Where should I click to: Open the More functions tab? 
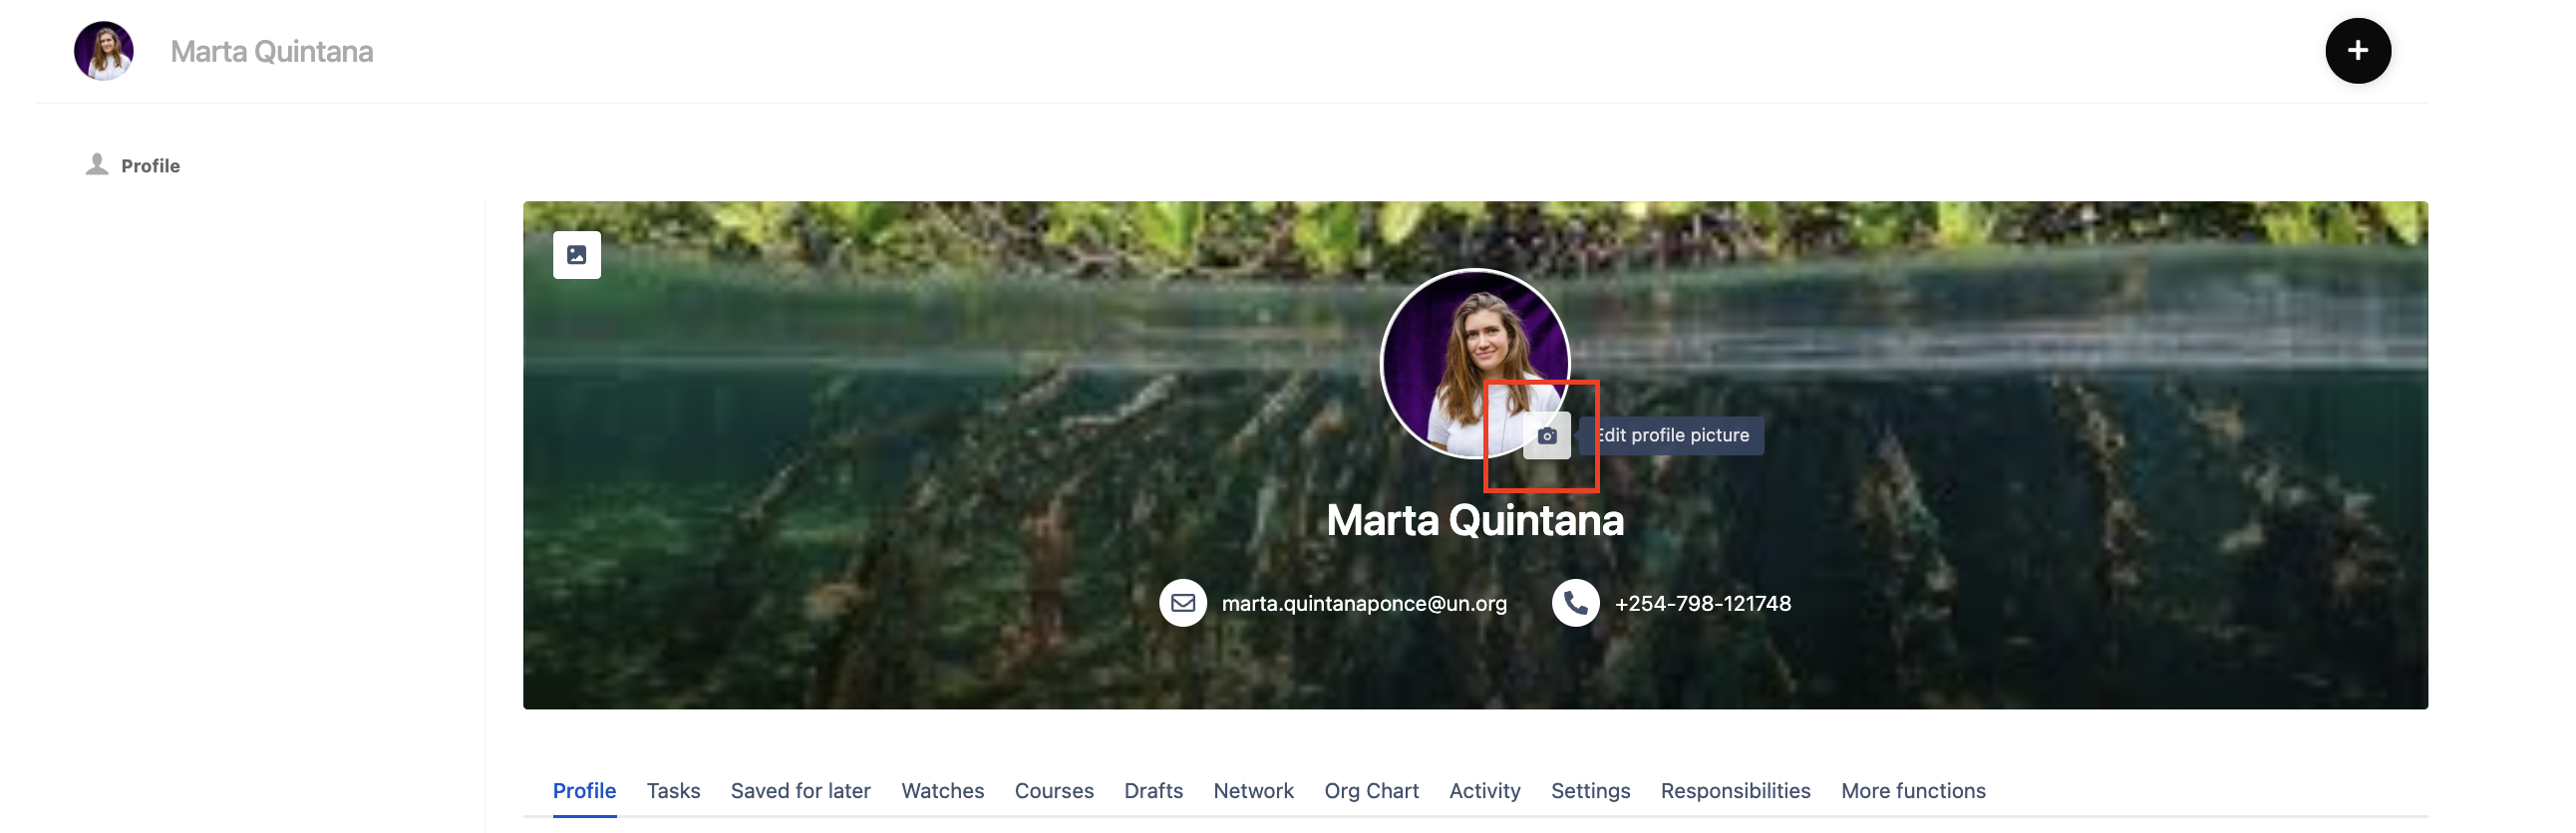(x=1913, y=791)
